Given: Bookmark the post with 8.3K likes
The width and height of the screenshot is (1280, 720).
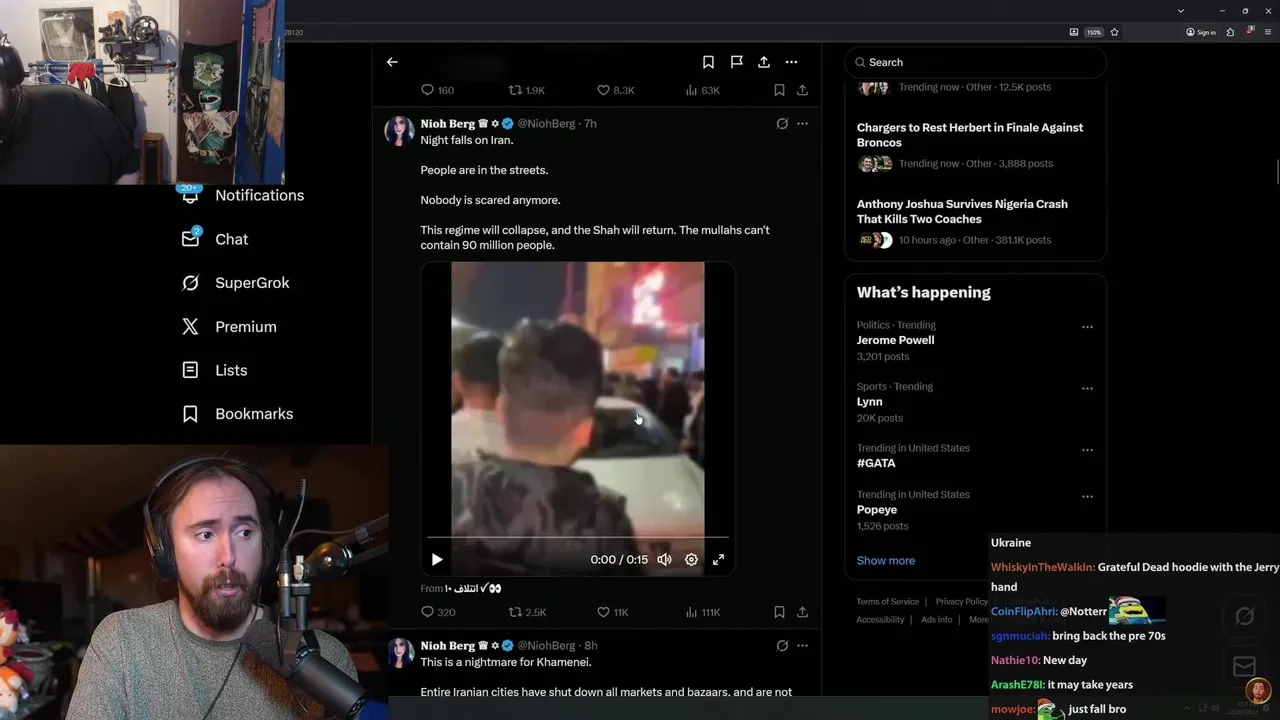Looking at the screenshot, I should coord(779,90).
